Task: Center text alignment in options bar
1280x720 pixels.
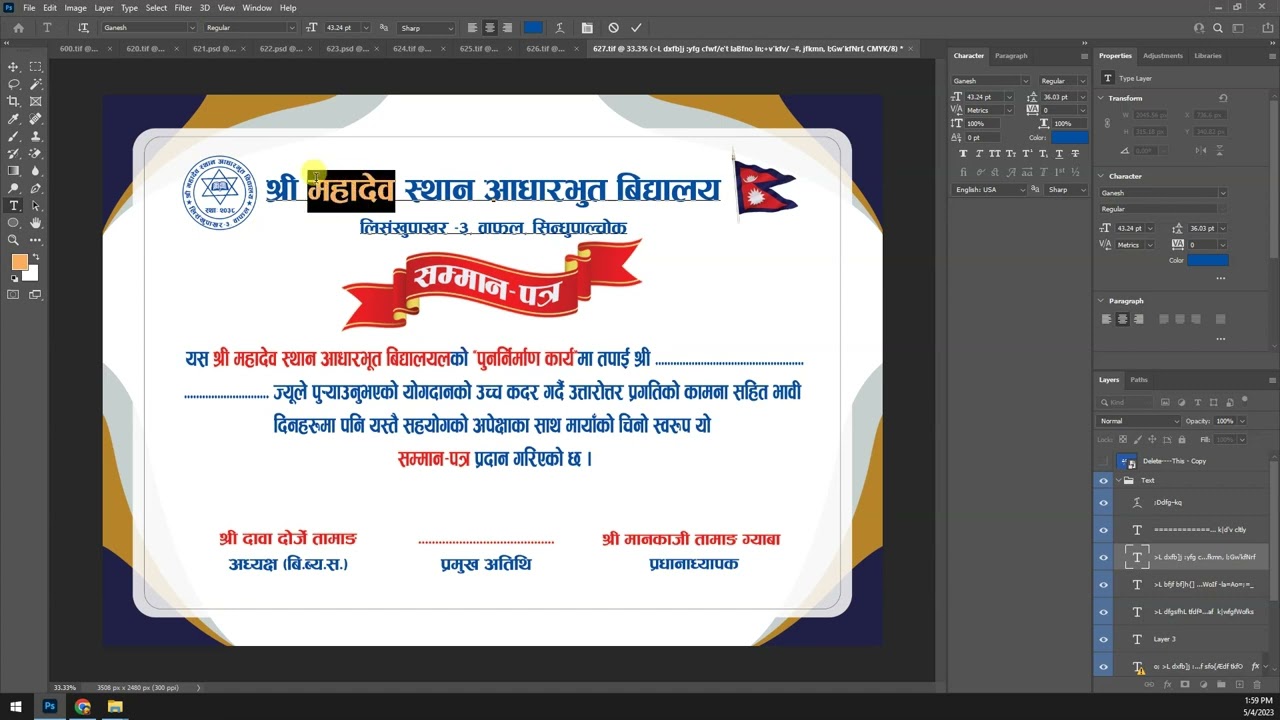Action: click(490, 28)
